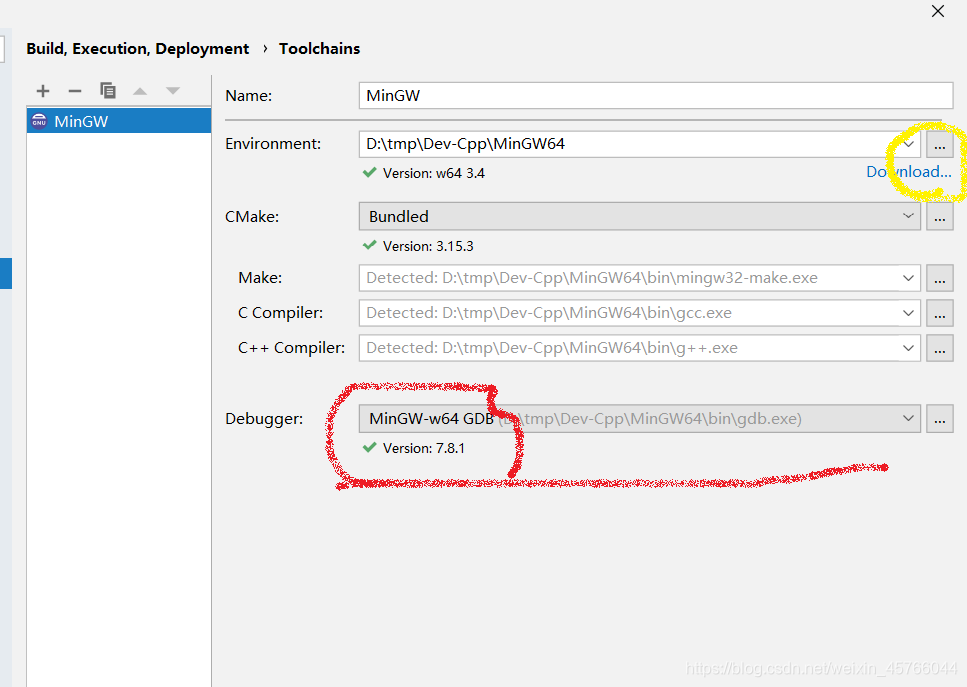
Task: Copy the selected toolchain
Action: click(x=108, y=91)
